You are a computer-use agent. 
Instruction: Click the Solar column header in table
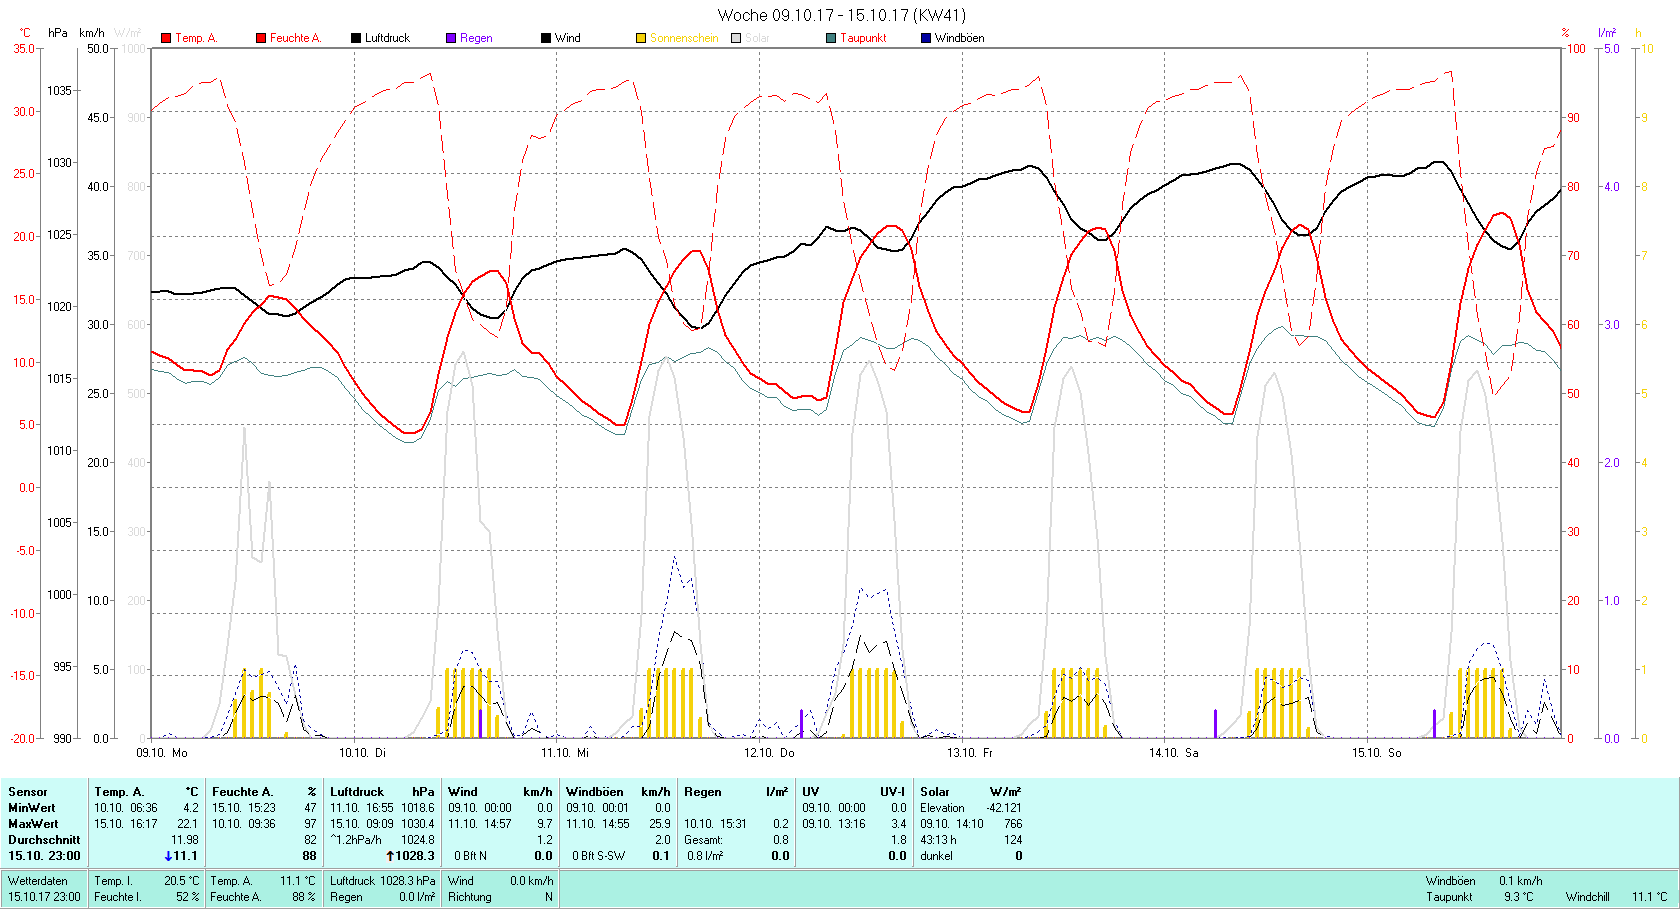(x=935, y=791)
